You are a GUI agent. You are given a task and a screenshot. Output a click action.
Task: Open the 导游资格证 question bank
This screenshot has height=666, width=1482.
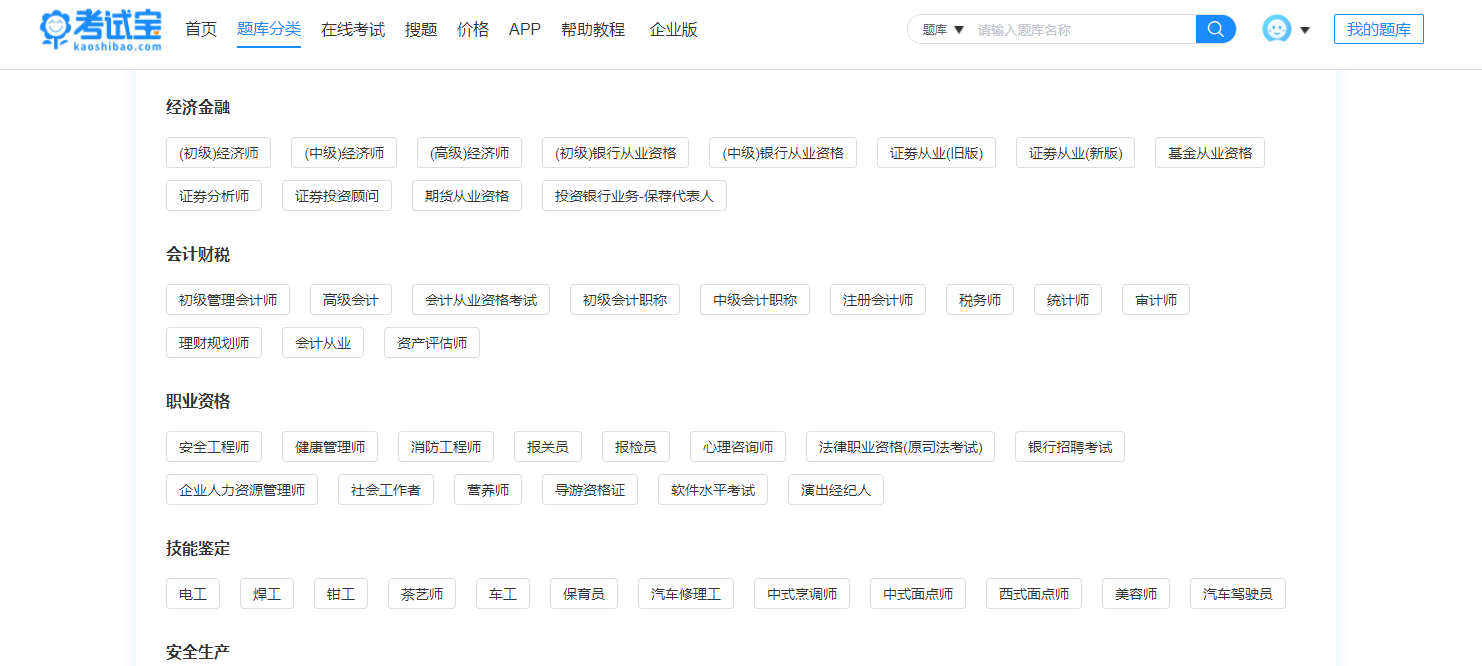[589, 489]
